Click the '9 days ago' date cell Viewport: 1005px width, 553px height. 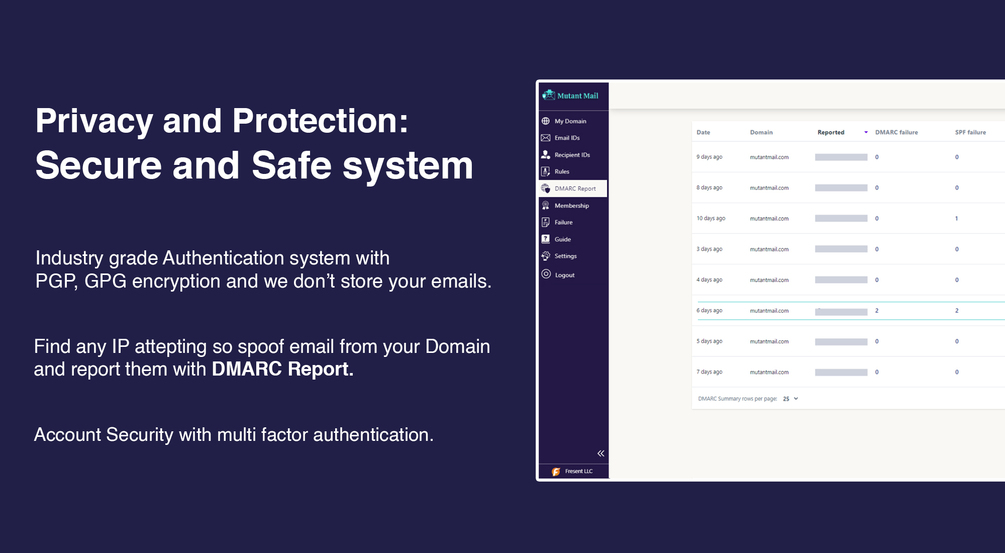(x=709, y=157)
